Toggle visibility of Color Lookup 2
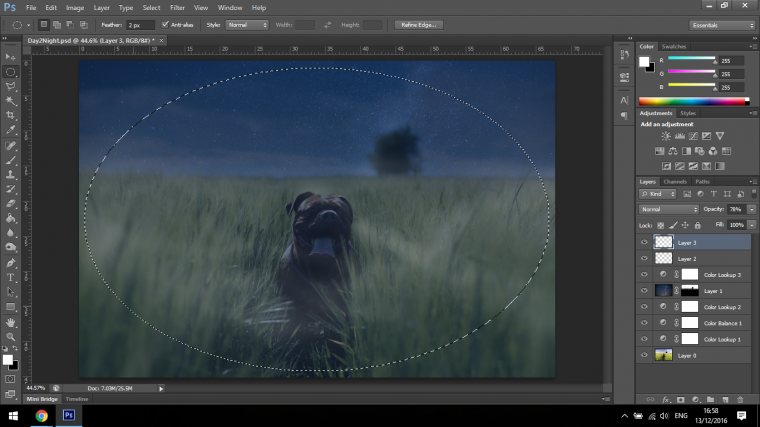760x427 pixels. pos(644,306)
